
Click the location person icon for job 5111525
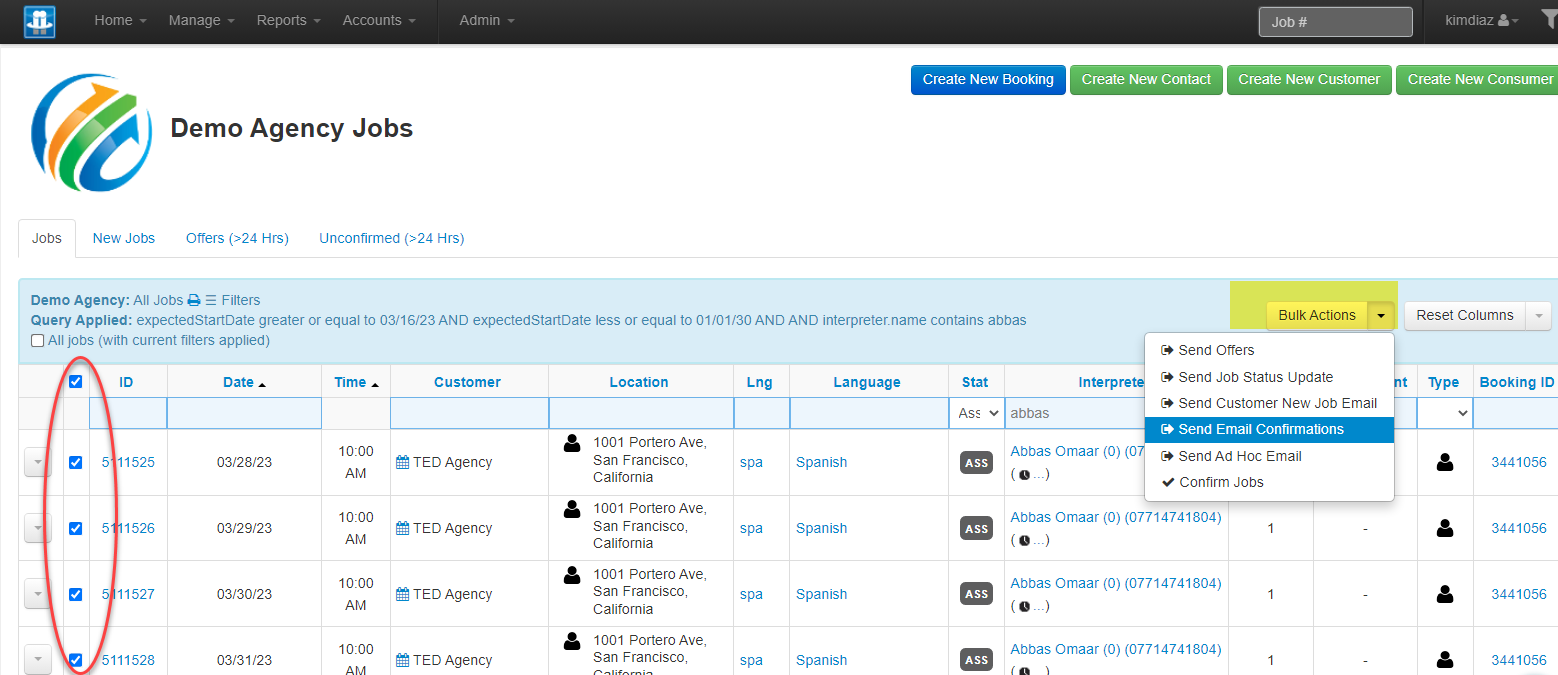tap(572, 443)
